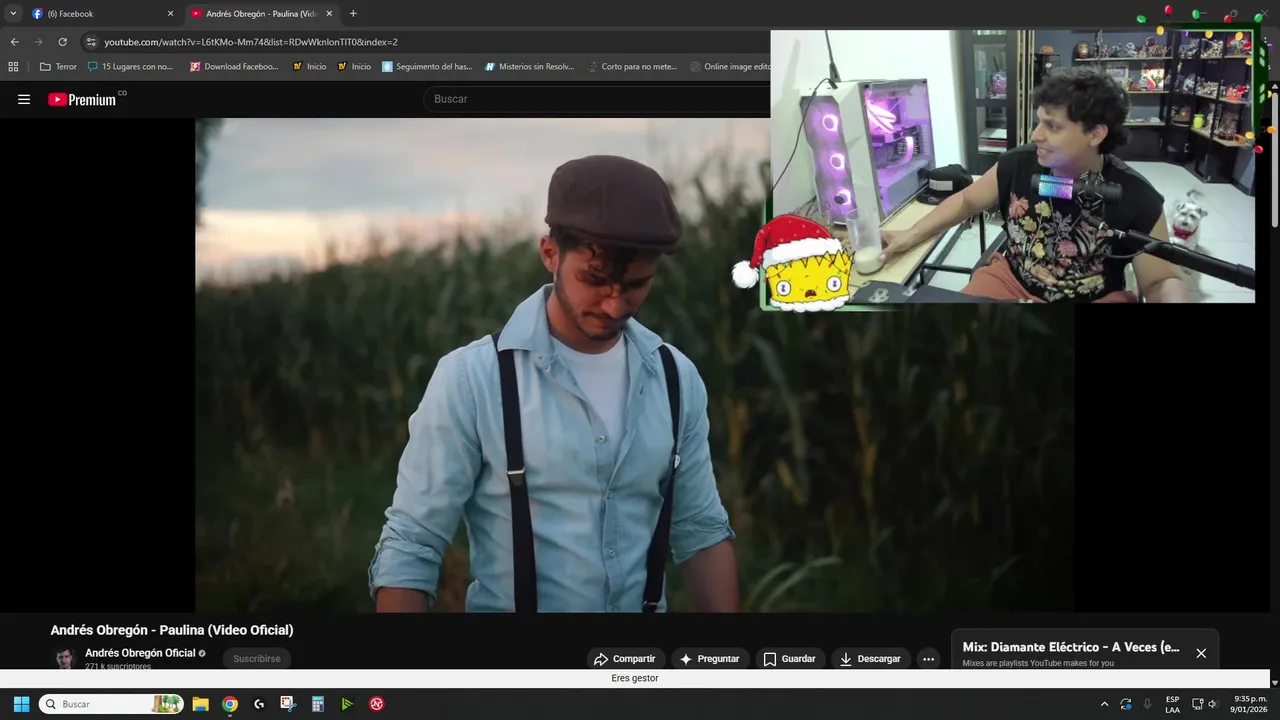The width and height of the screenshot is (1280, 720).
Task: Open Andrés Obregón Oficial channel avatar
Action: [65, 658]
